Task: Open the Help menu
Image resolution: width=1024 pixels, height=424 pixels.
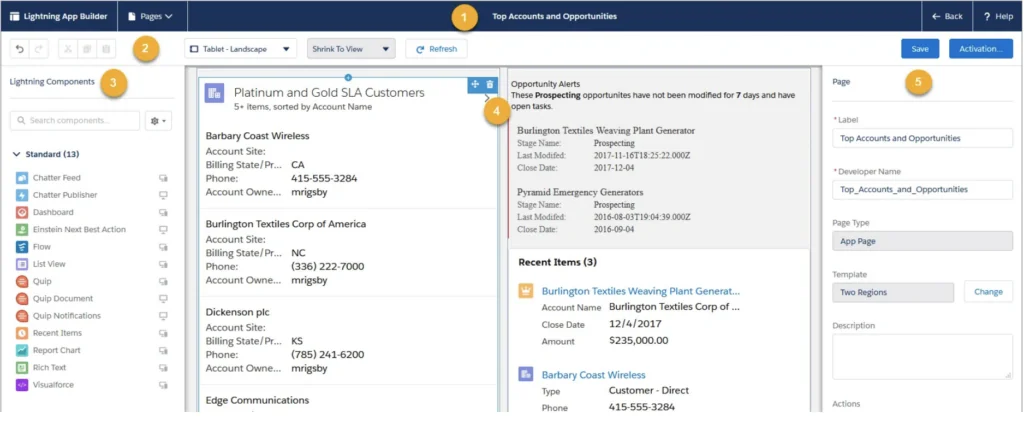Action: click(998, 16)
